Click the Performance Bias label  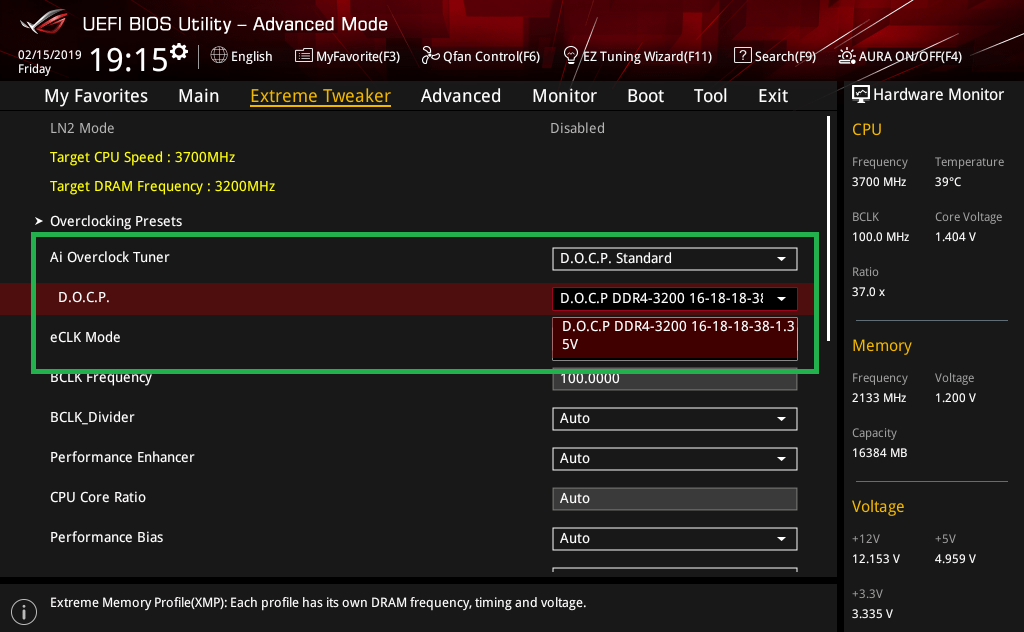106,537
